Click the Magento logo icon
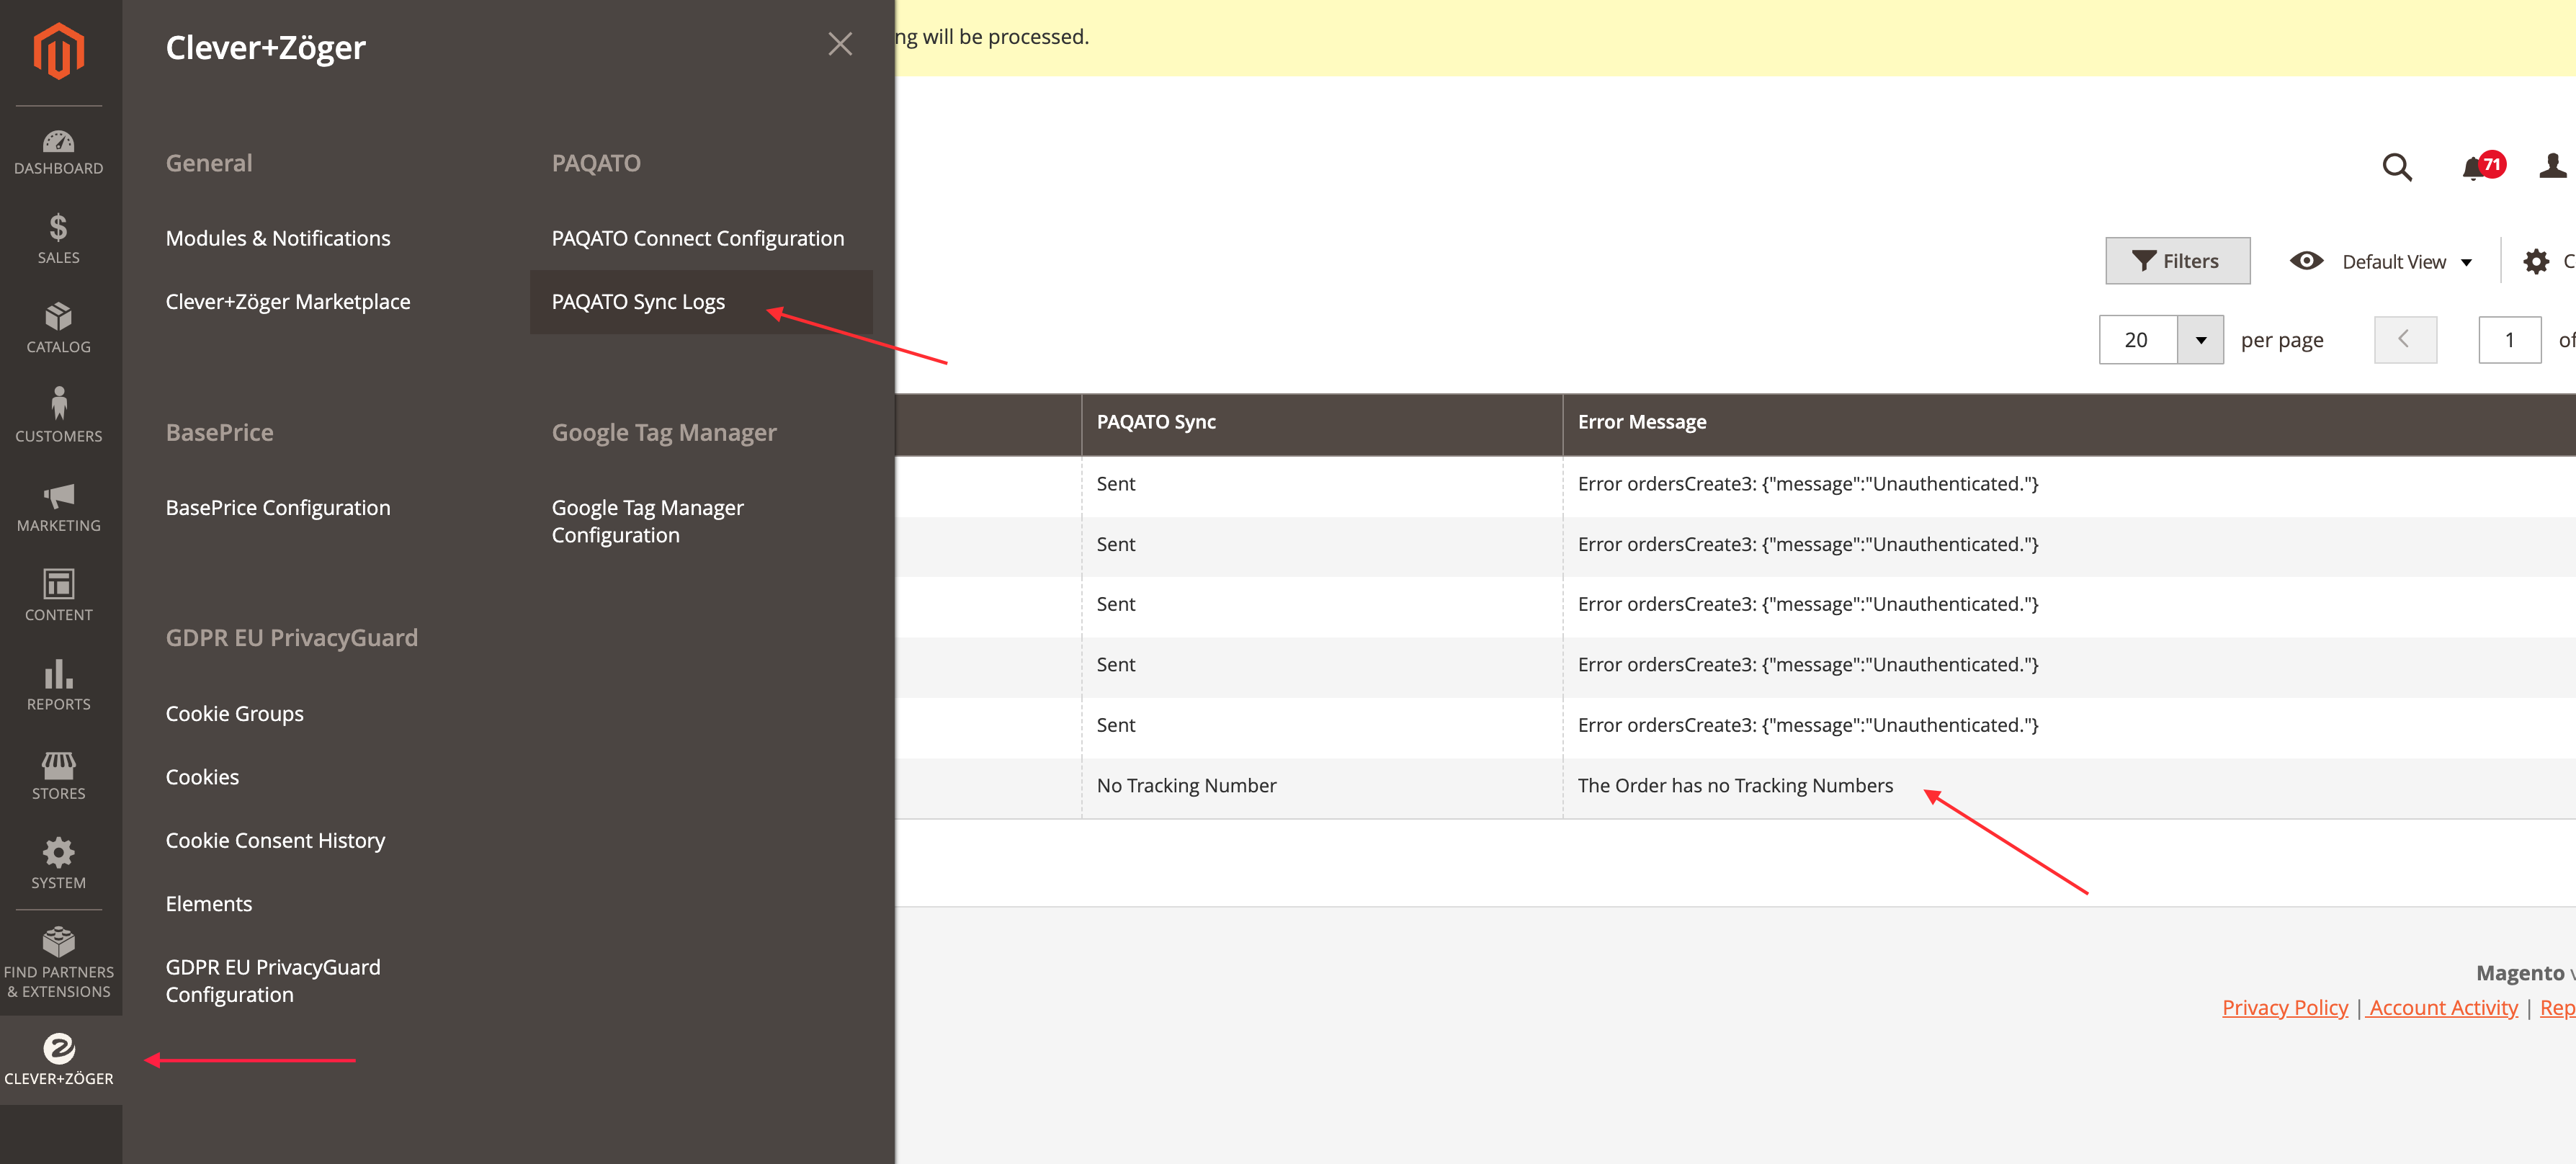The image size is (2576, 1164). [59, 50]
